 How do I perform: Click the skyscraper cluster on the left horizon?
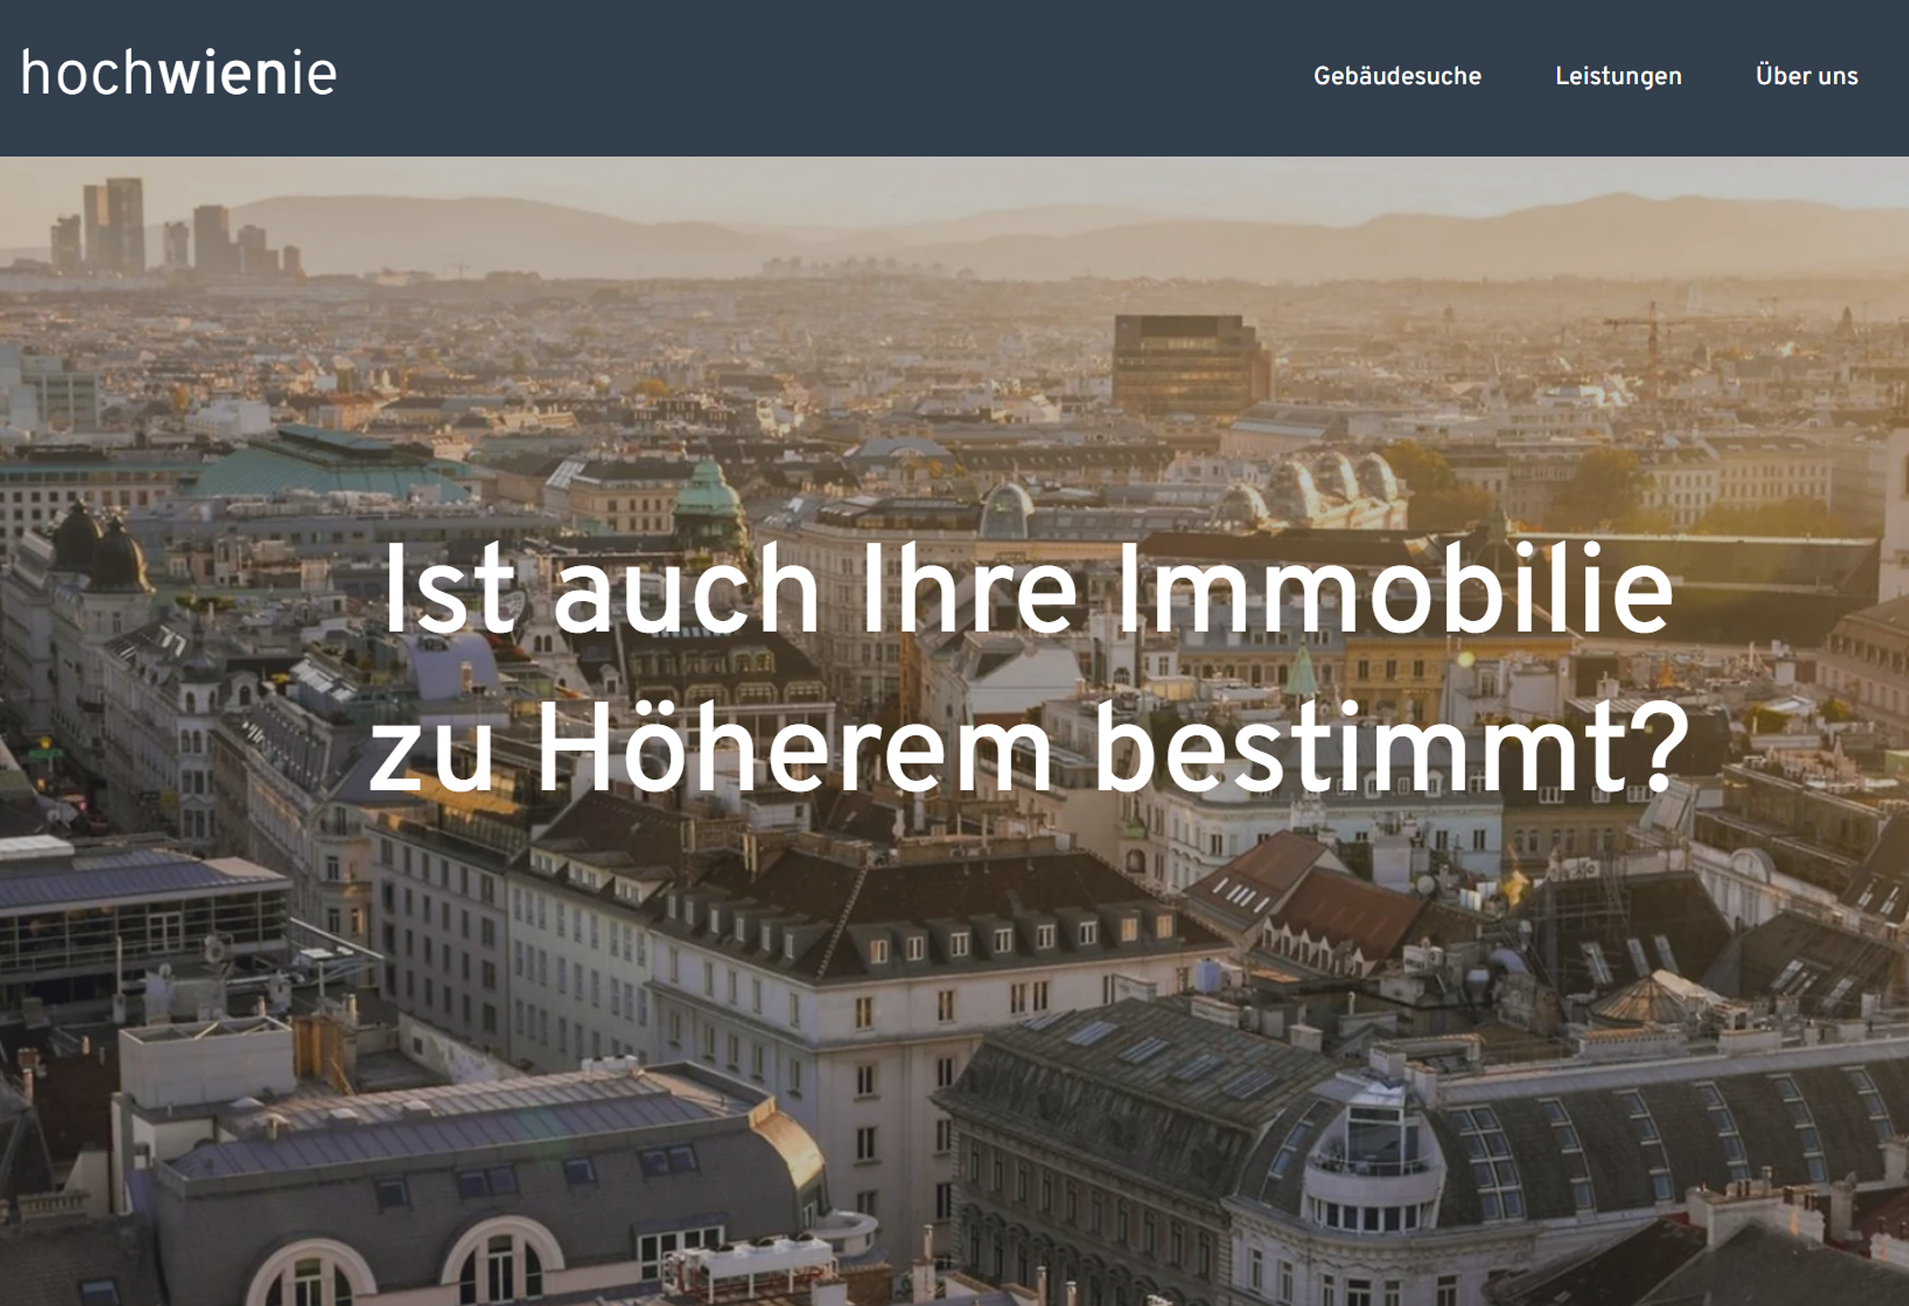(172, 228)
